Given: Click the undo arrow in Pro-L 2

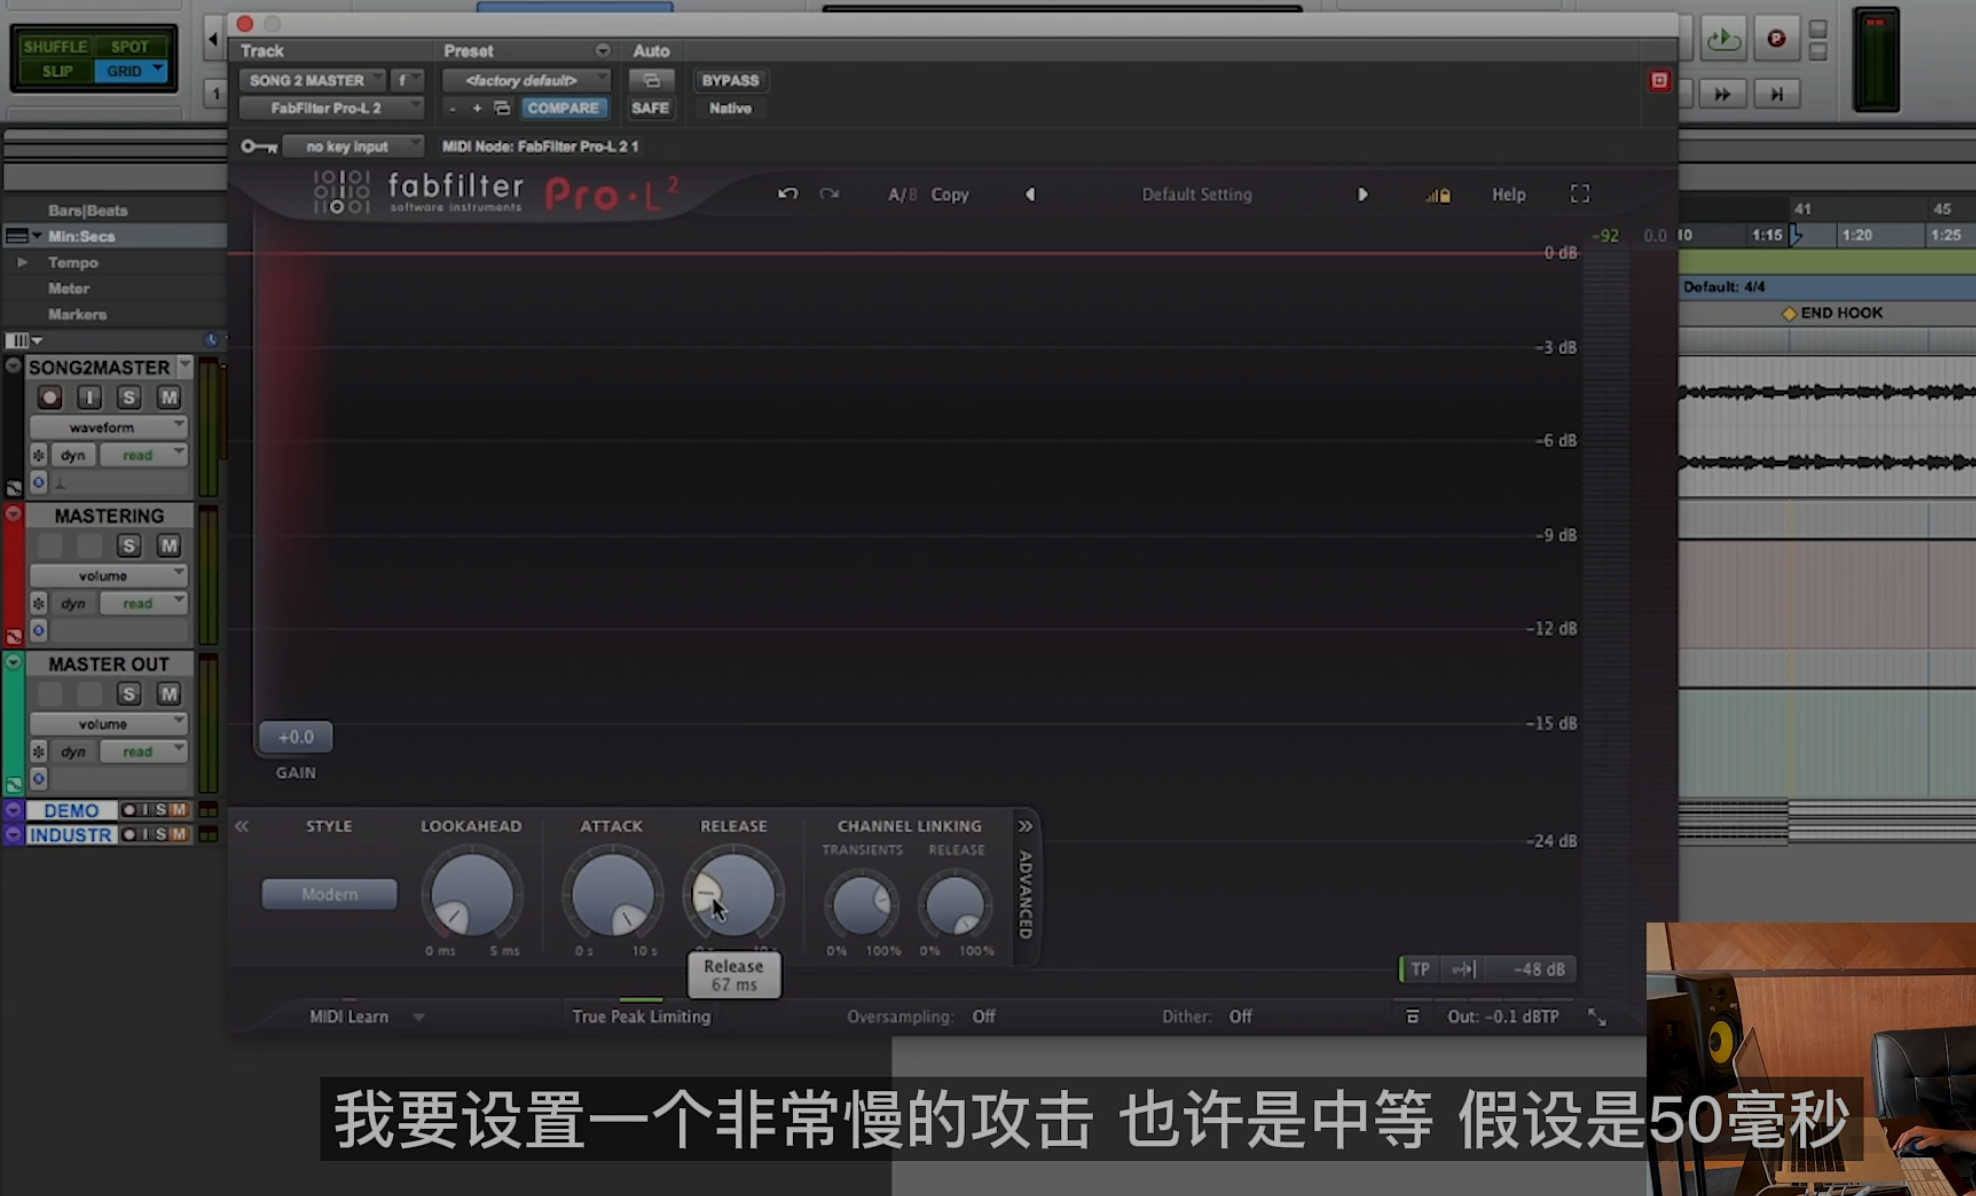Looking at the screenshot, I should click(x=788, y=194).
